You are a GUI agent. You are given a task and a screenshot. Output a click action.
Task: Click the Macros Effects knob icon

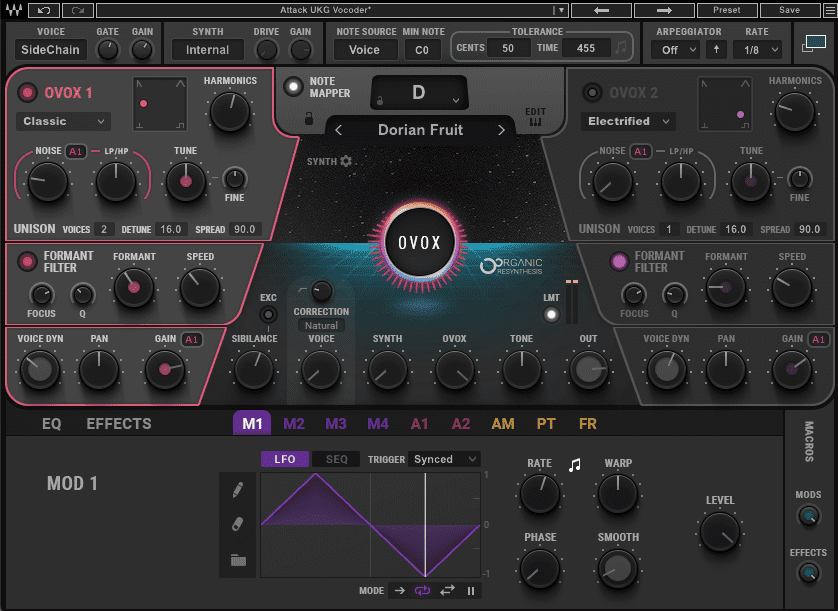(x=808, y=573)
